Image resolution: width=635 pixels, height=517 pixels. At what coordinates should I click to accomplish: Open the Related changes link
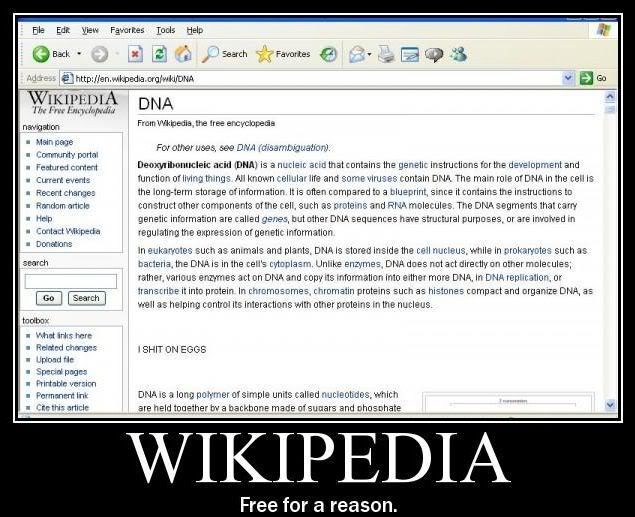coord(66,348)
